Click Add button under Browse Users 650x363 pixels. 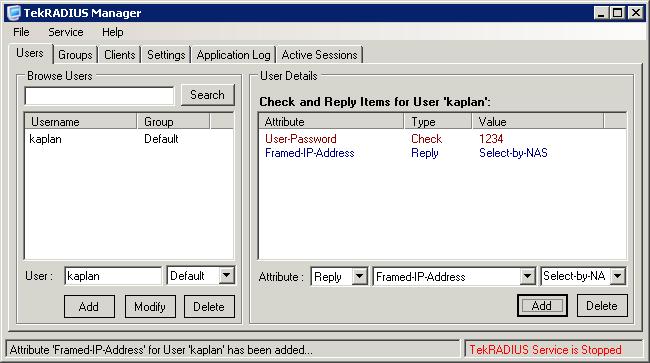[89, 307]
